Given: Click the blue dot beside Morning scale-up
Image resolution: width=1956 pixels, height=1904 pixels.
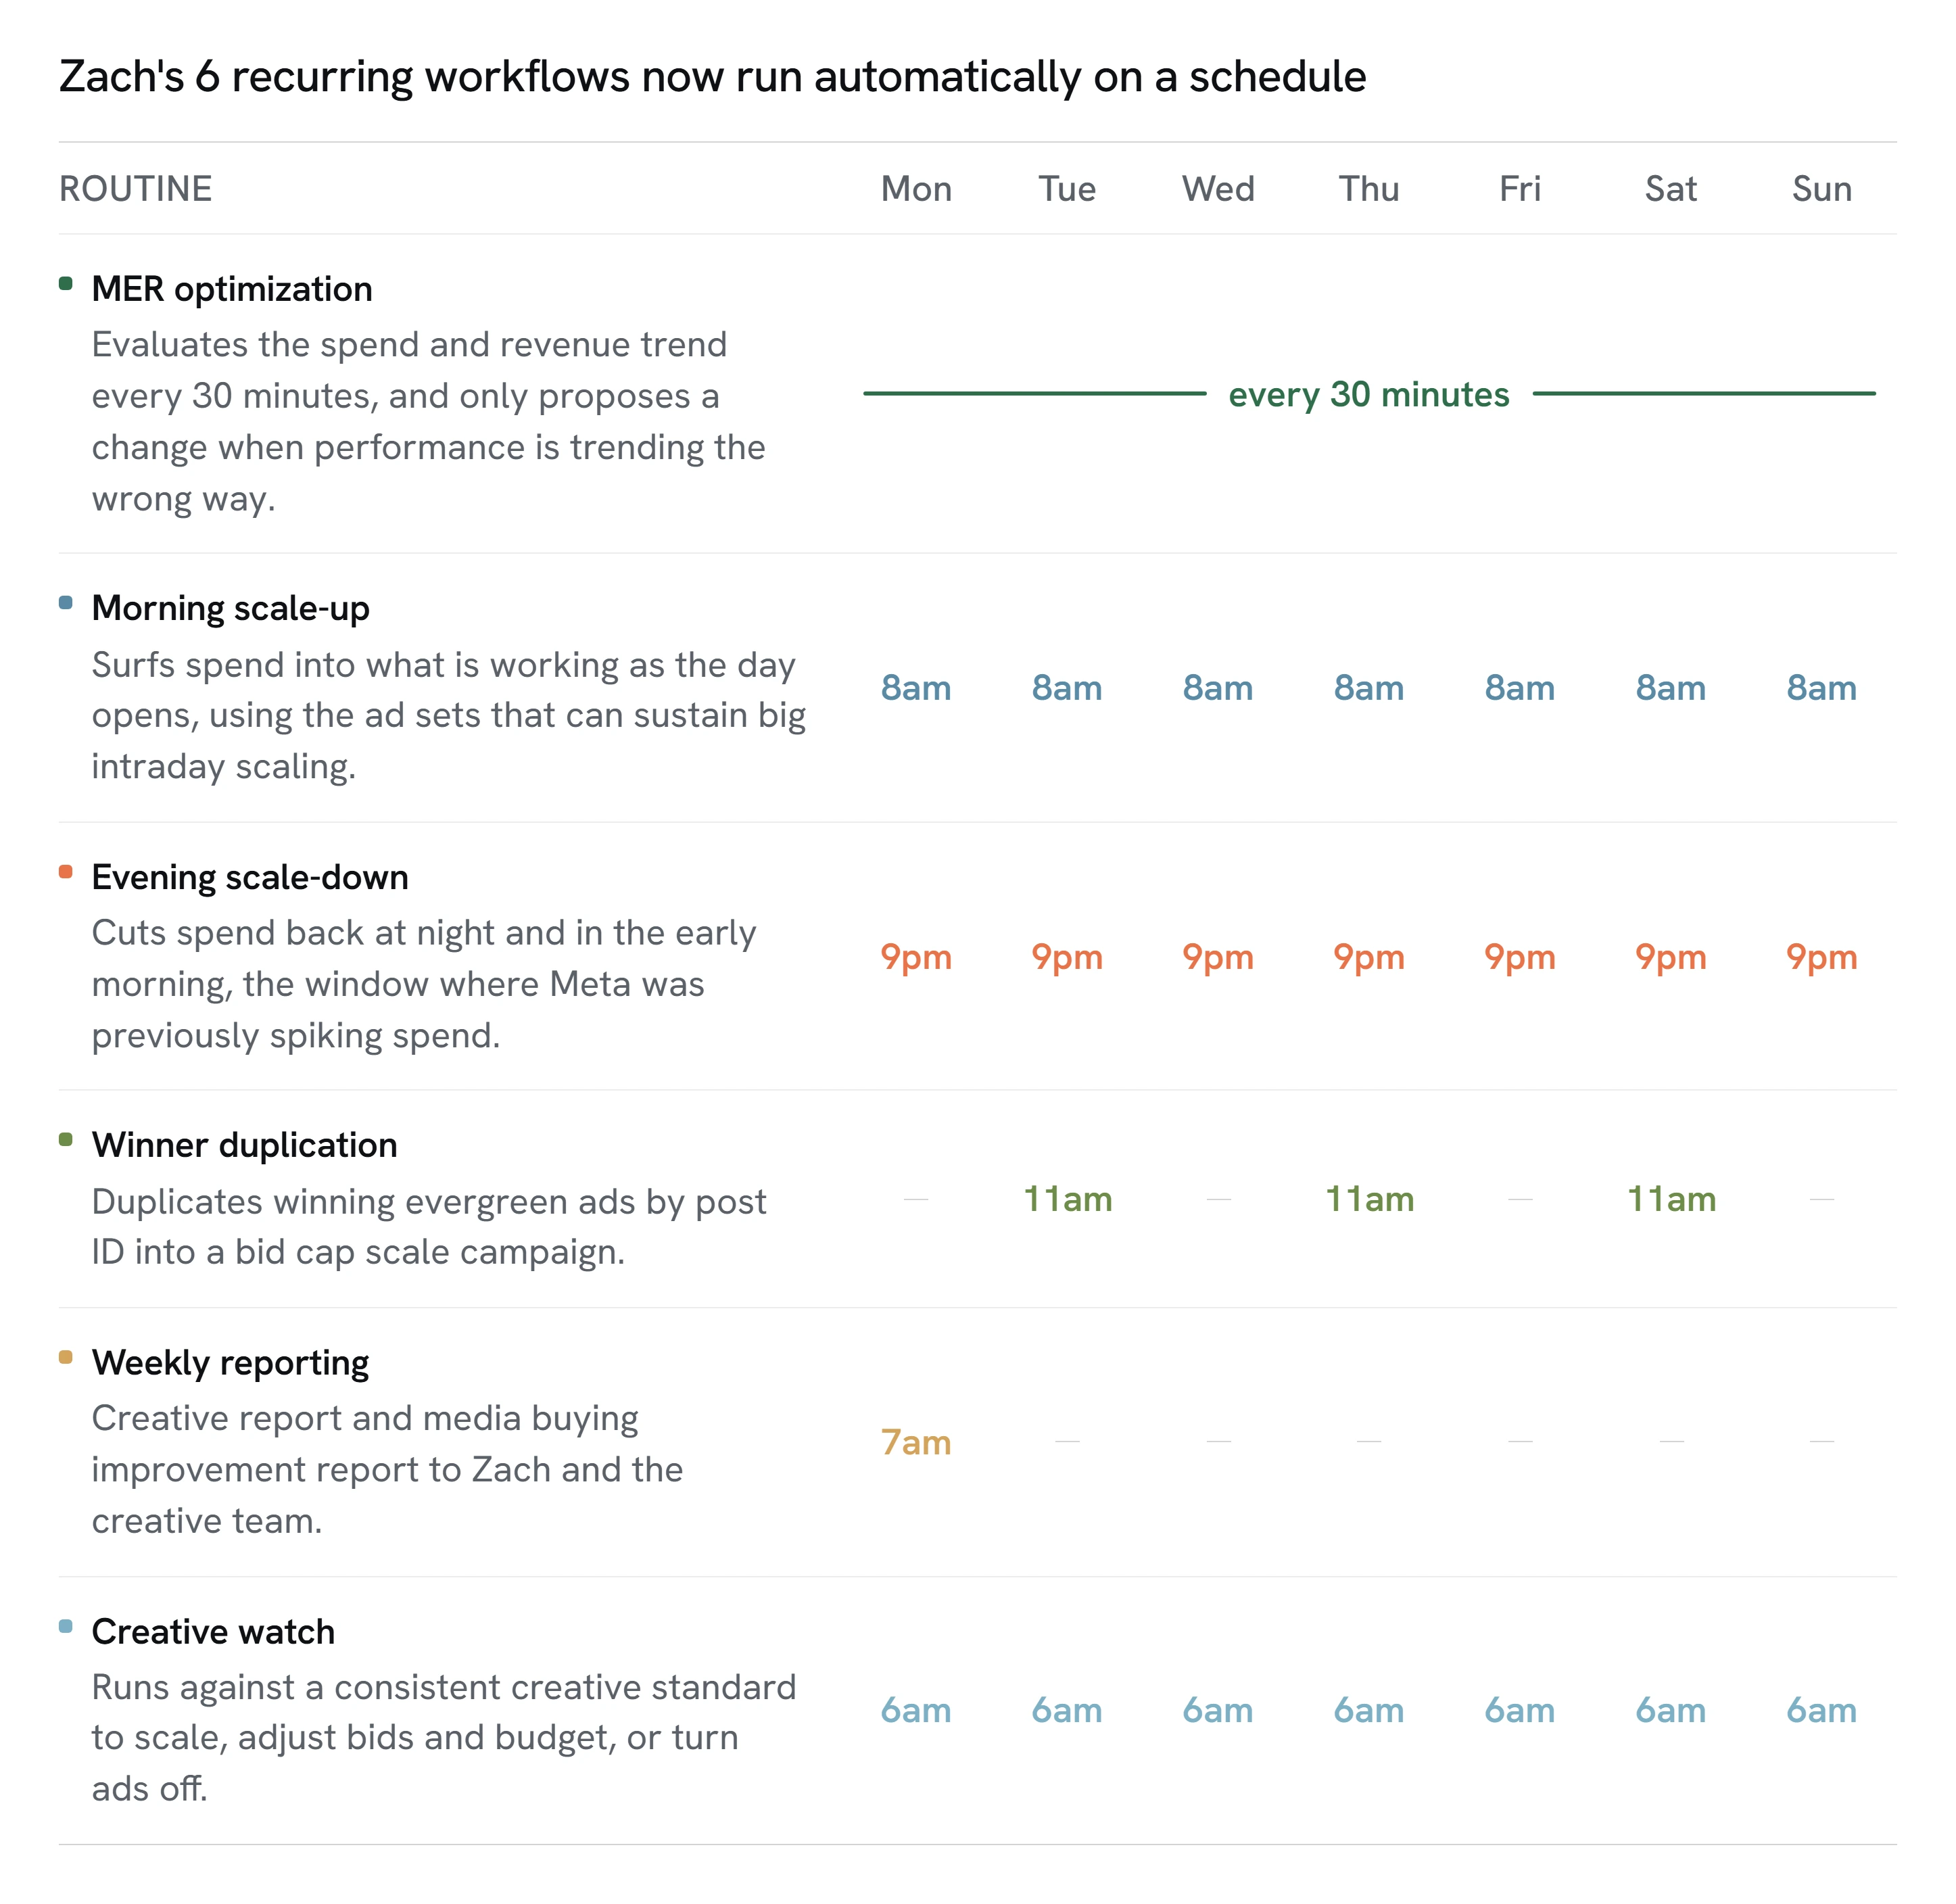Looking at the screenshot, I should (66, 602).
